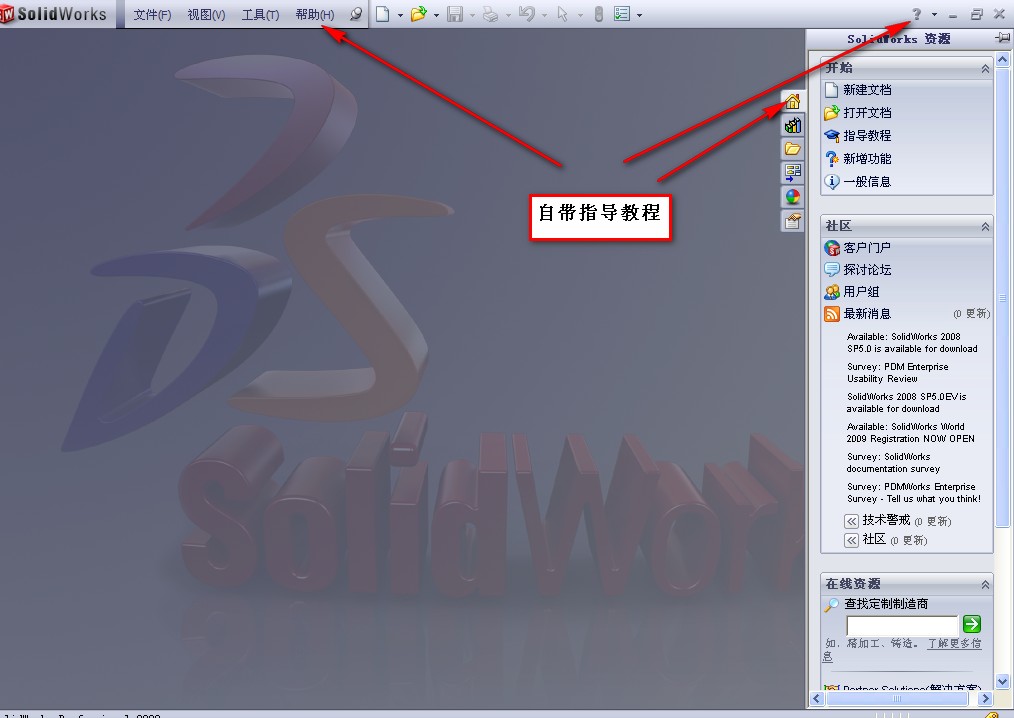Click the green Go arrow button
Screen dimensions: 1014x718
[x=971, y=624]
